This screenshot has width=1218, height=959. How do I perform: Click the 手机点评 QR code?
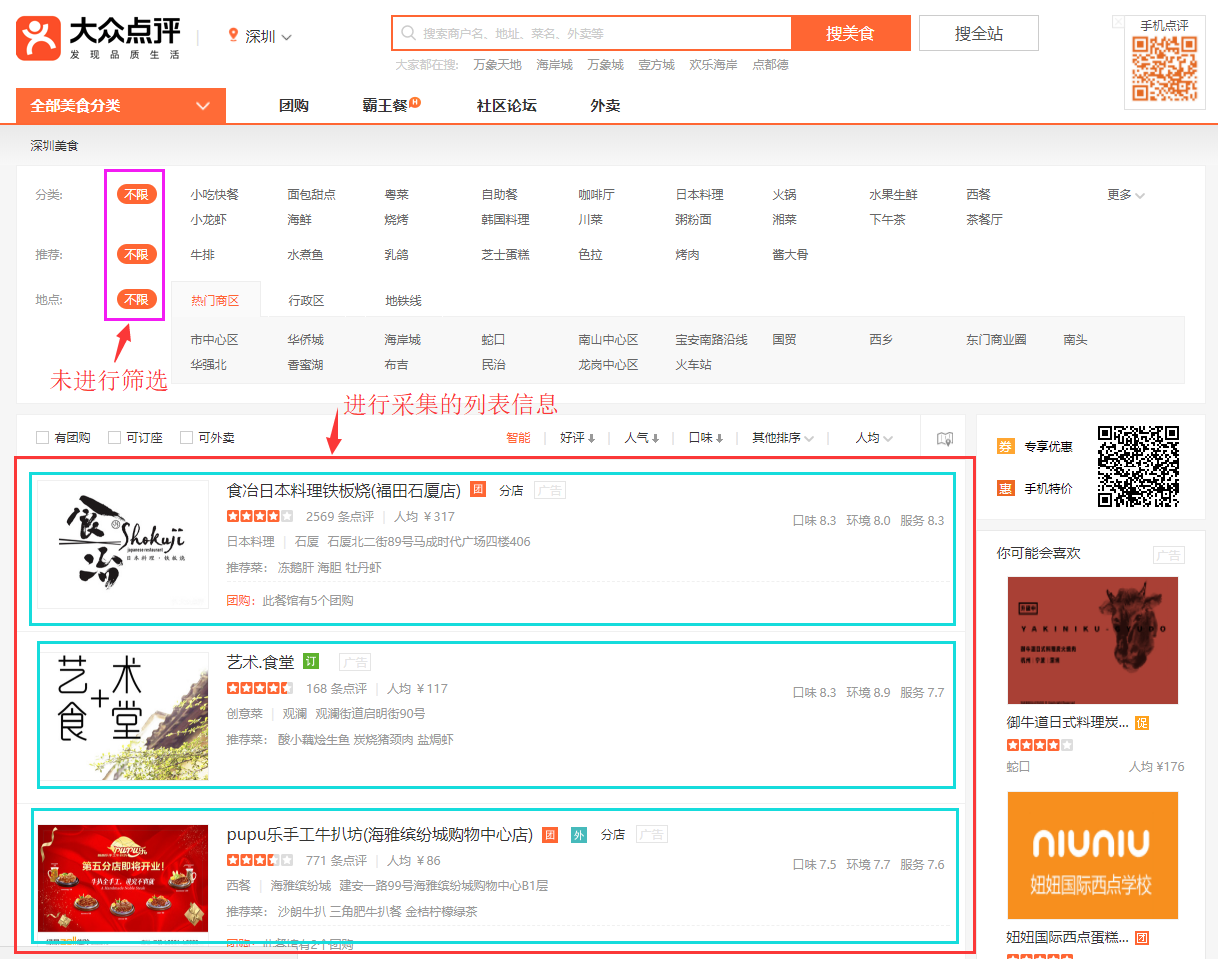click(x=1164, y=69)
